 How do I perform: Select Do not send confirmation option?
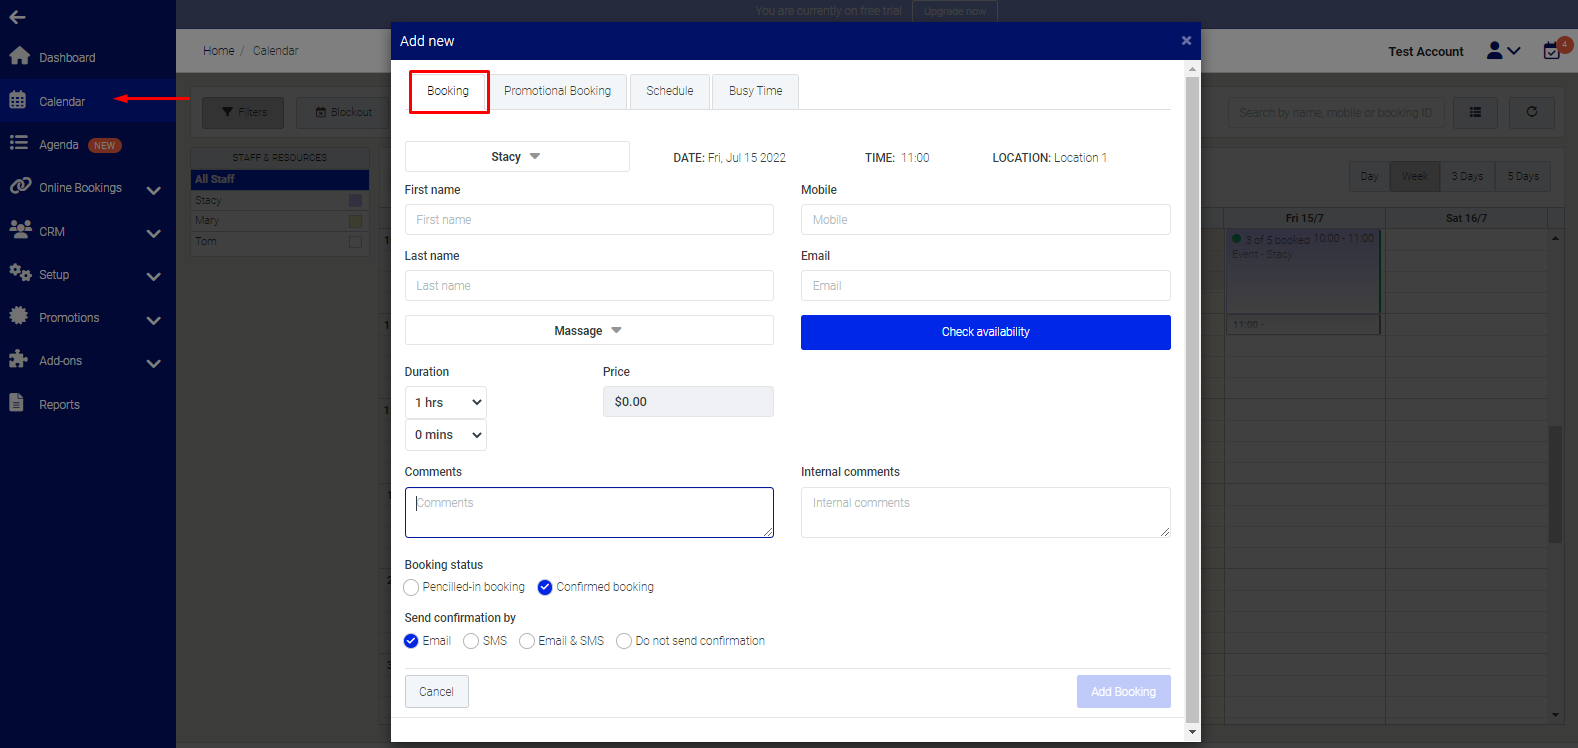624,642
